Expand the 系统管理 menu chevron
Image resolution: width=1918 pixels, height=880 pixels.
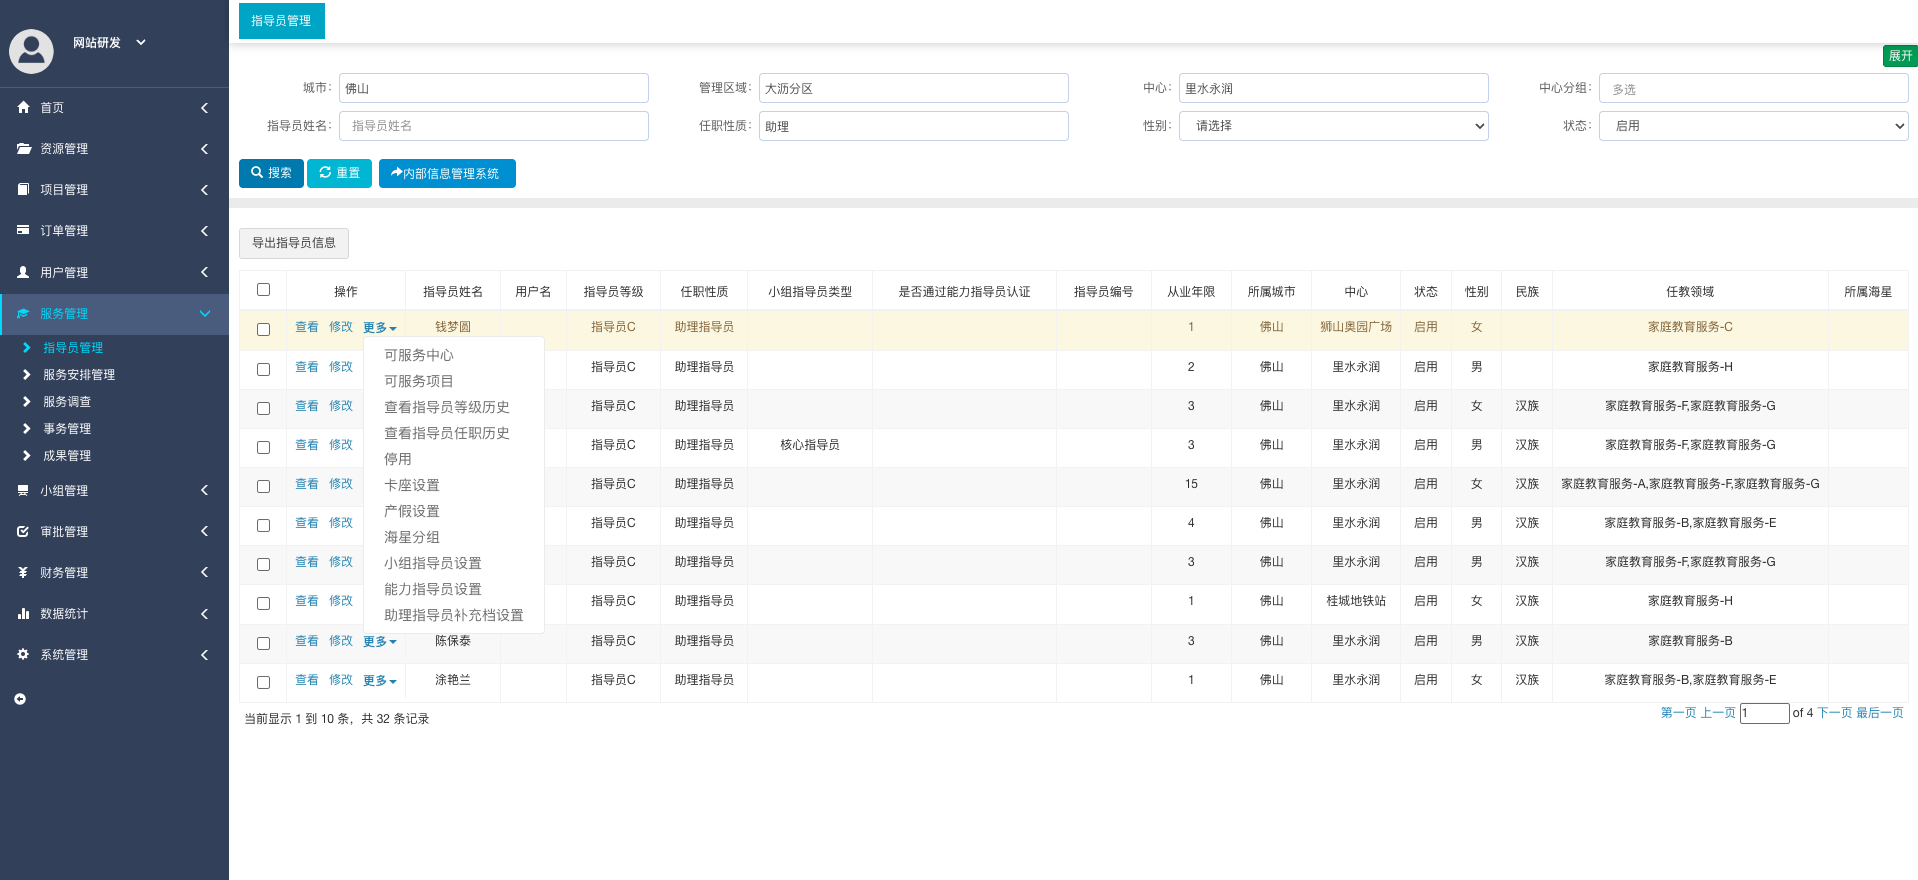[x=204, y=654]
